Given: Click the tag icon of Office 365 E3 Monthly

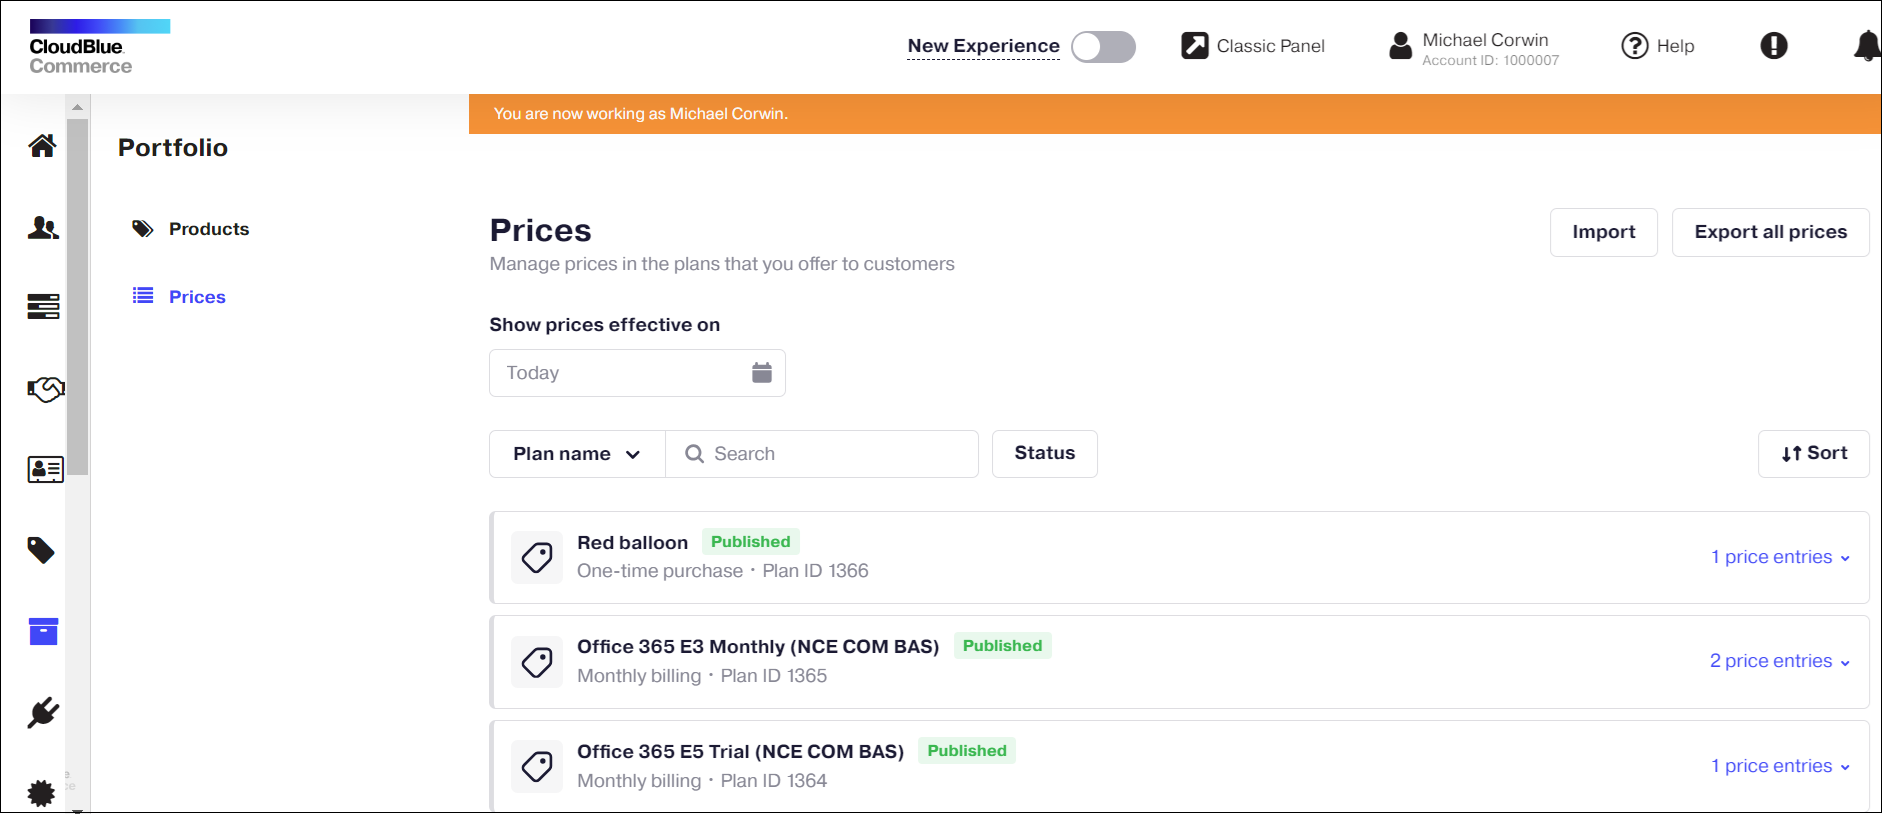Looking at the screenshot, I should tap(537, 662).
